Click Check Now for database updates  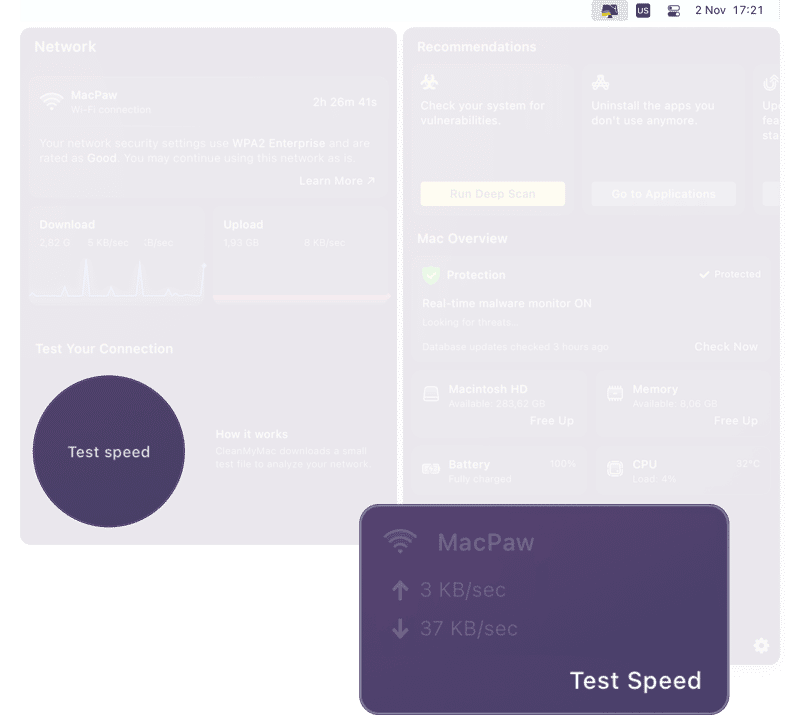point(726,347)
